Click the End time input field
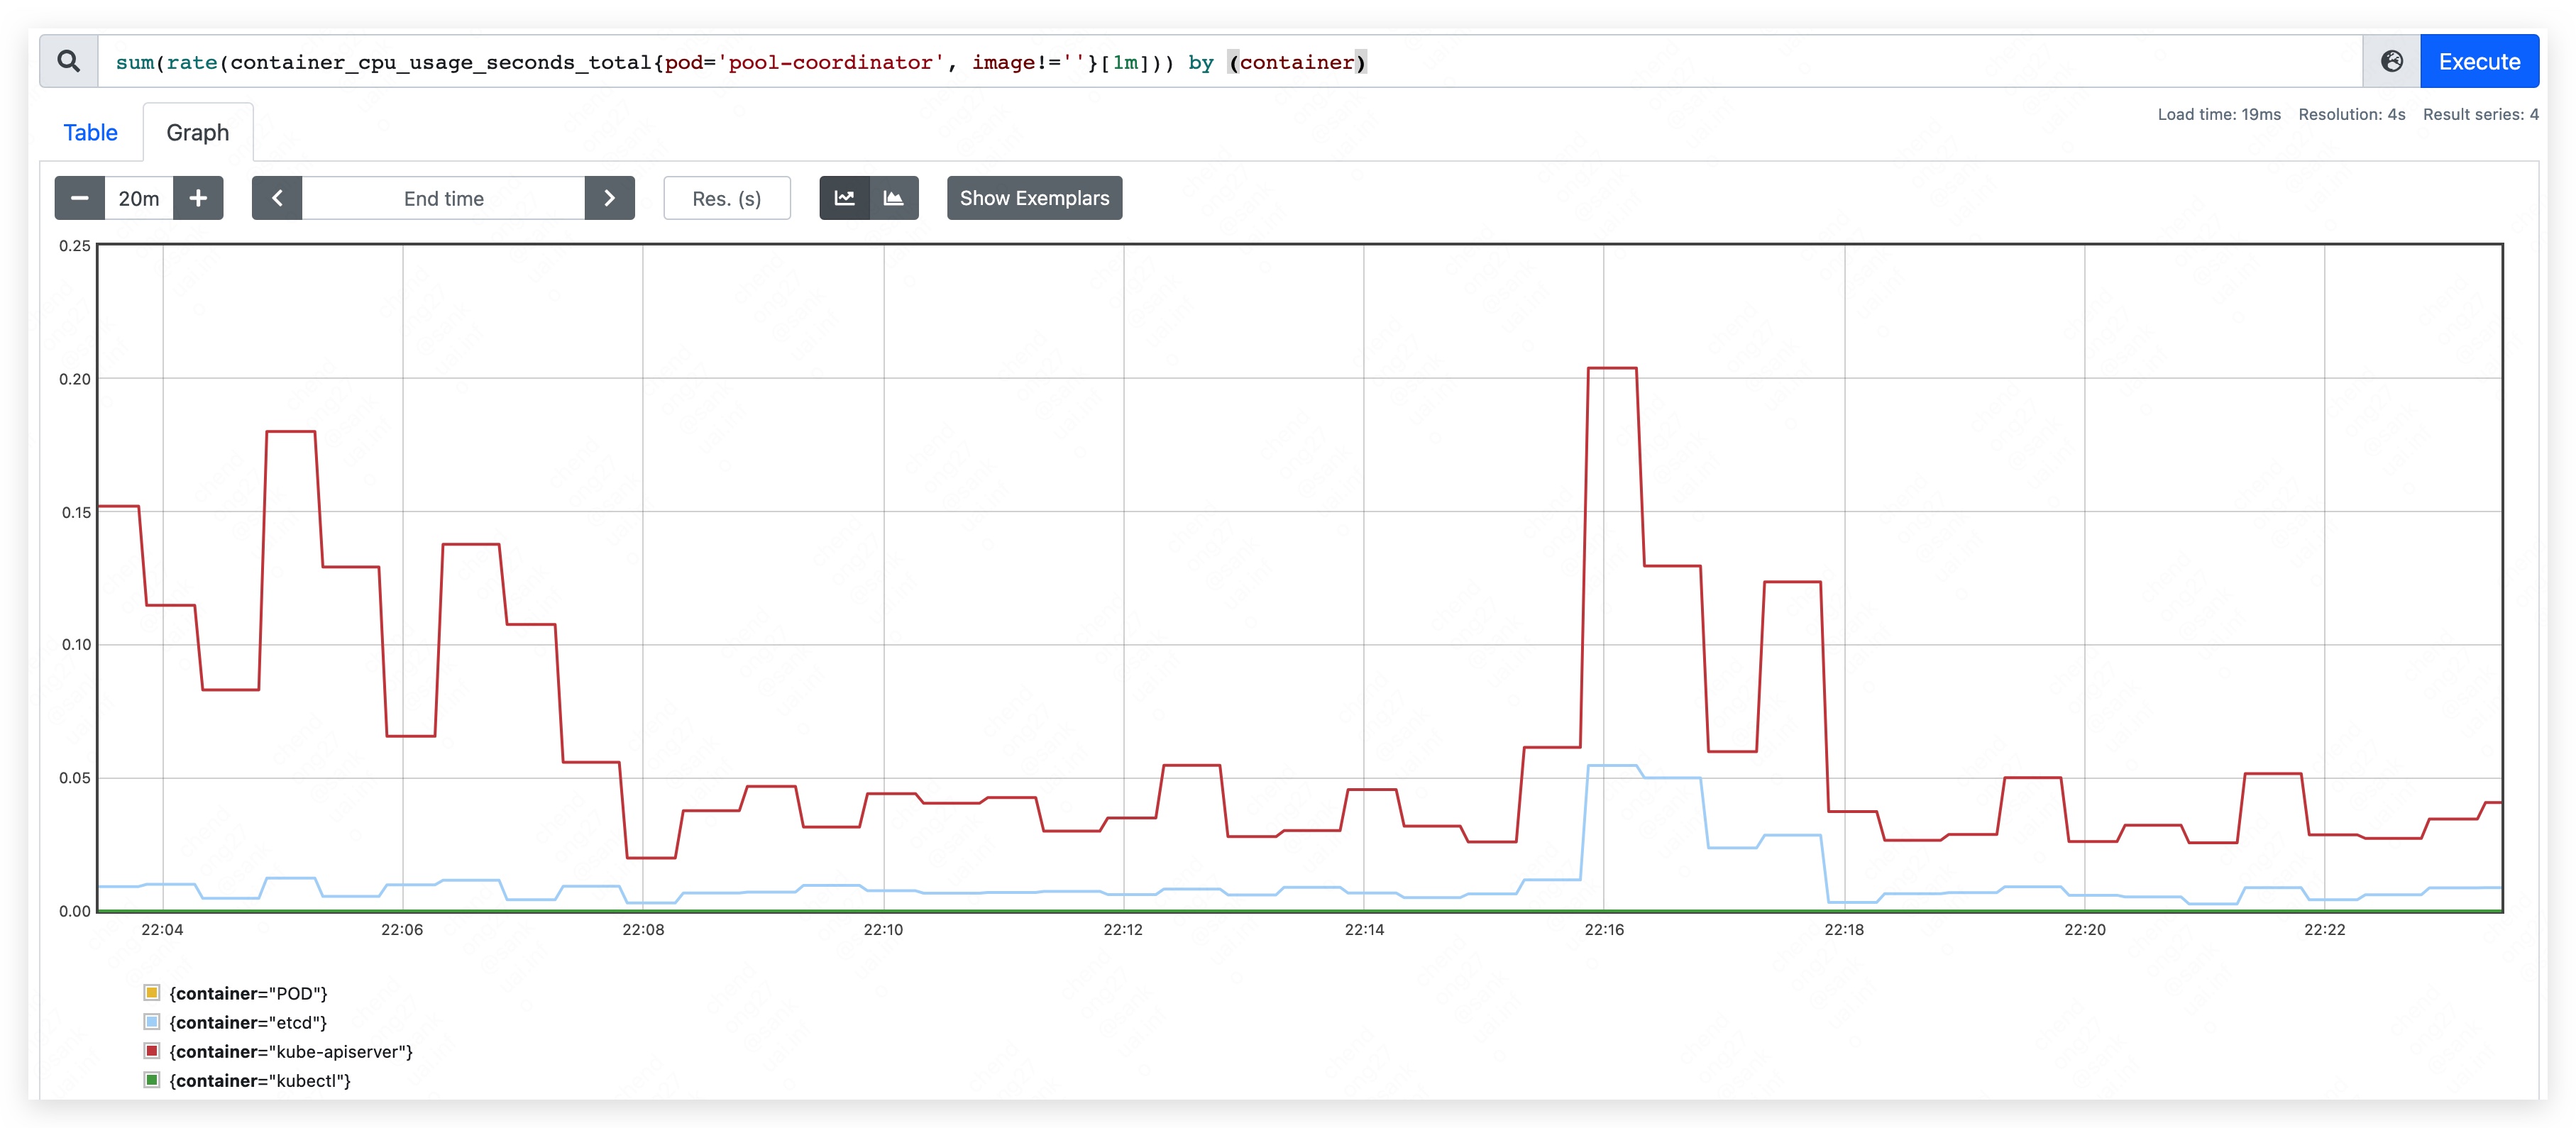The width and height of the screenshot is (2576, 1128). (443, 198)
